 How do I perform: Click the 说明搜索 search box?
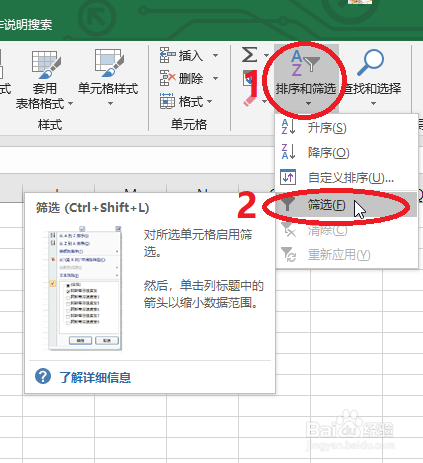(26, 25)
